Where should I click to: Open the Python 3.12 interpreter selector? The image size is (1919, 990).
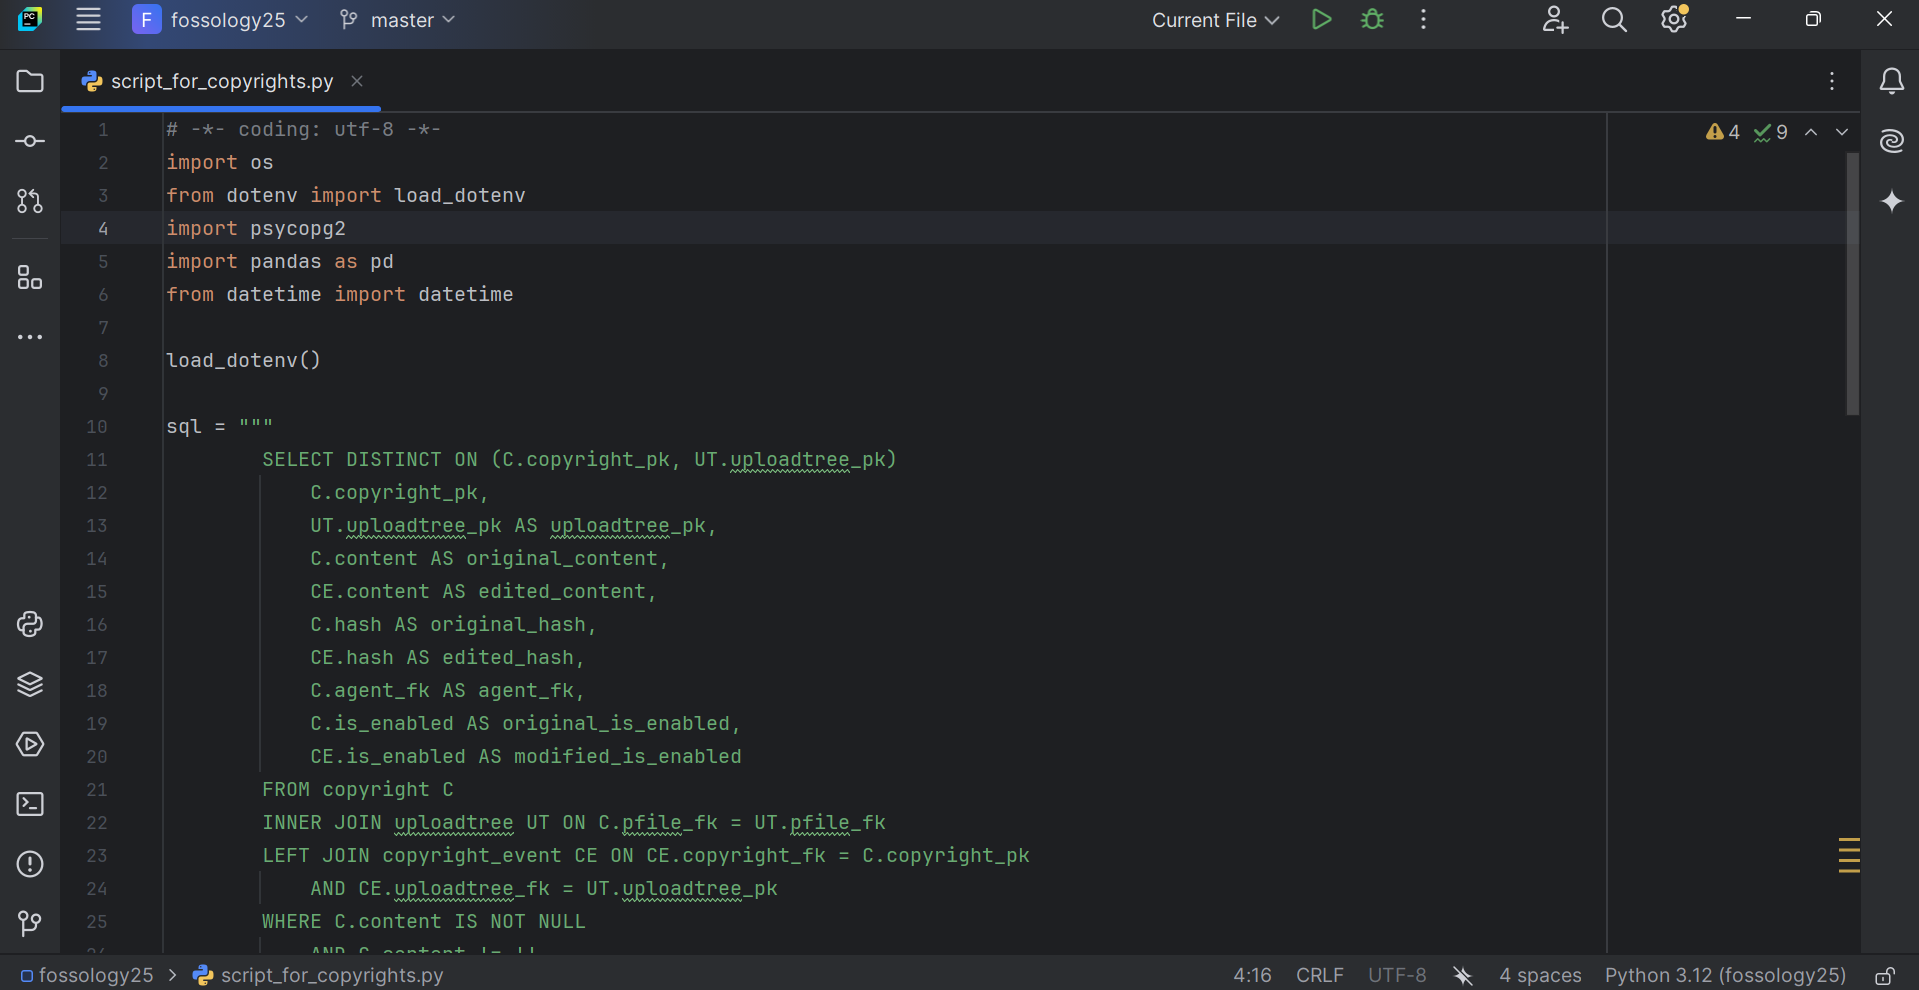(1725, 975)
